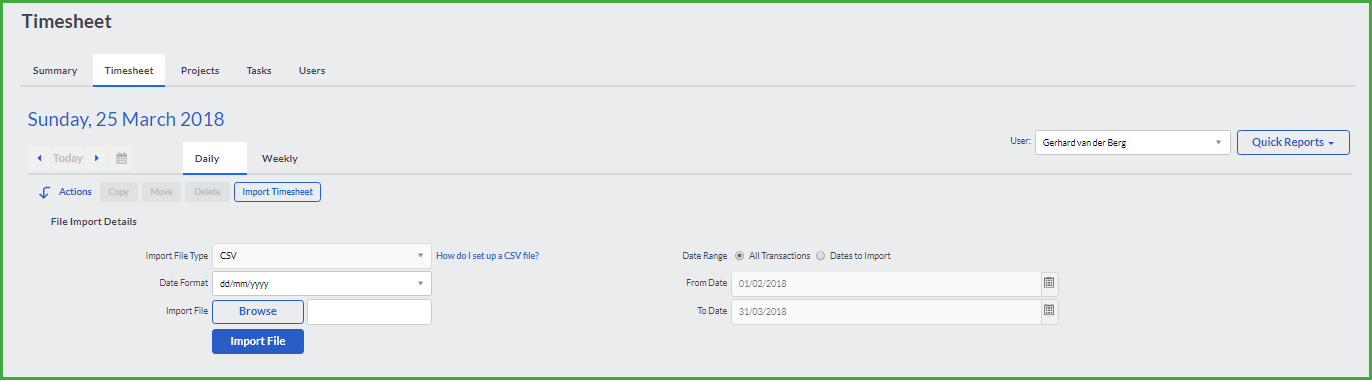Open 'How do I set up a CSV file?' link
1372x380 pixels.
point(488,256)
